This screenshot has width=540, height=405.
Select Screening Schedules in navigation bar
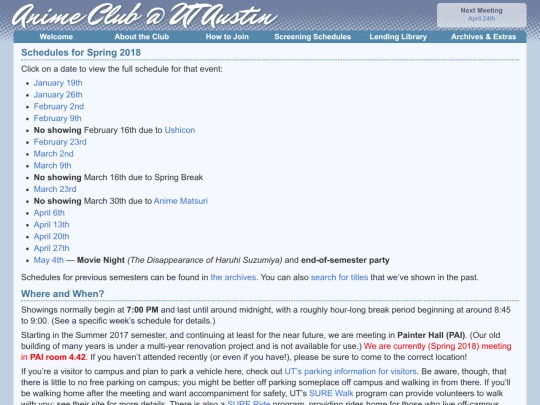pyautogui.click(x=312, y=37)
